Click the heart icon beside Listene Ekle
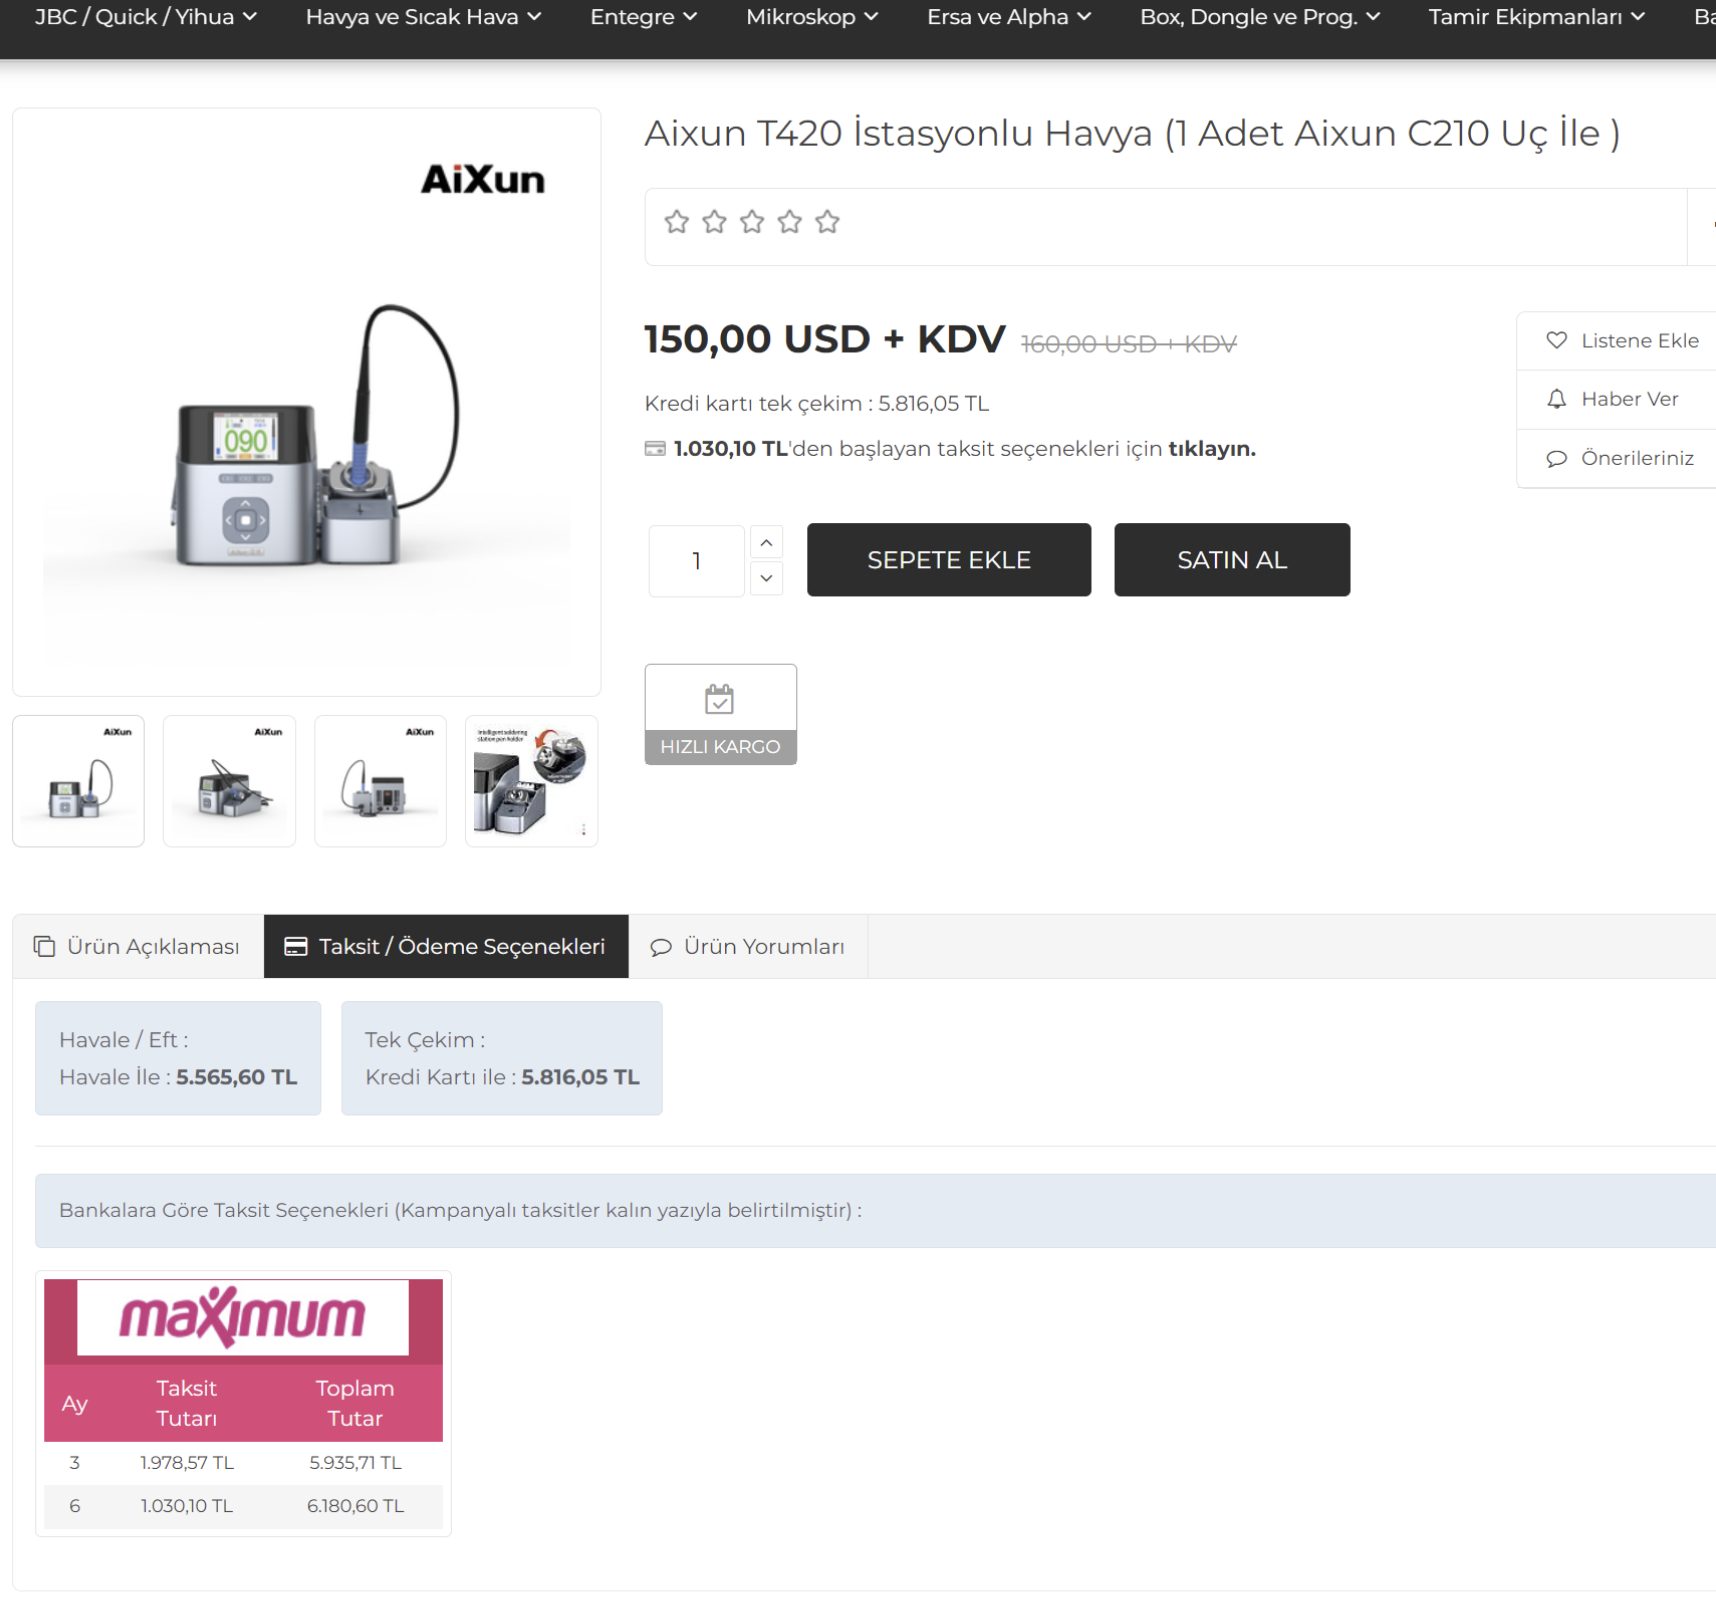 pyautogui.click(x=1556, y=341)
